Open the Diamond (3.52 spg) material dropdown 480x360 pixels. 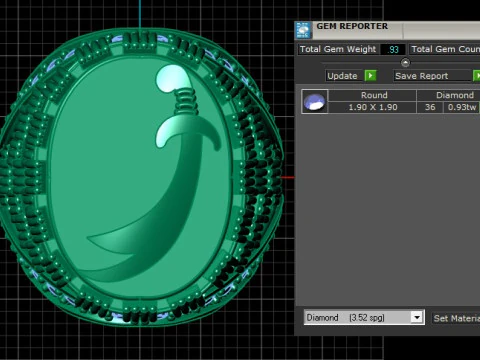364,317
